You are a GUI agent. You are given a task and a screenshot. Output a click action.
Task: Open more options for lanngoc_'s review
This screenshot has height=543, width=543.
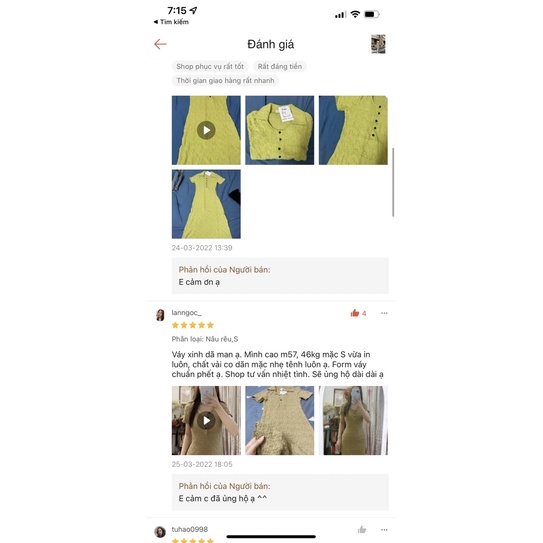pyautogui.click(x=384, y=313)
